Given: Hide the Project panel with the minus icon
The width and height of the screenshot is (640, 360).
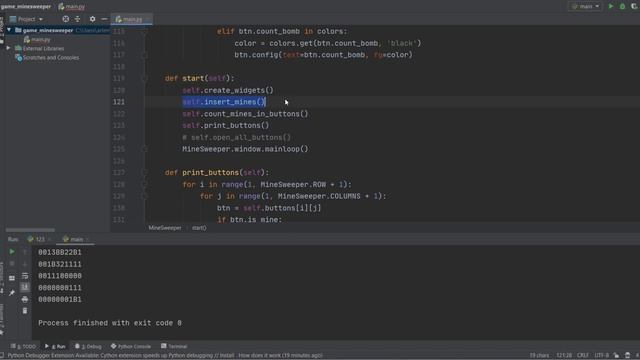Looking at the screenshot, I should point(104,19).
